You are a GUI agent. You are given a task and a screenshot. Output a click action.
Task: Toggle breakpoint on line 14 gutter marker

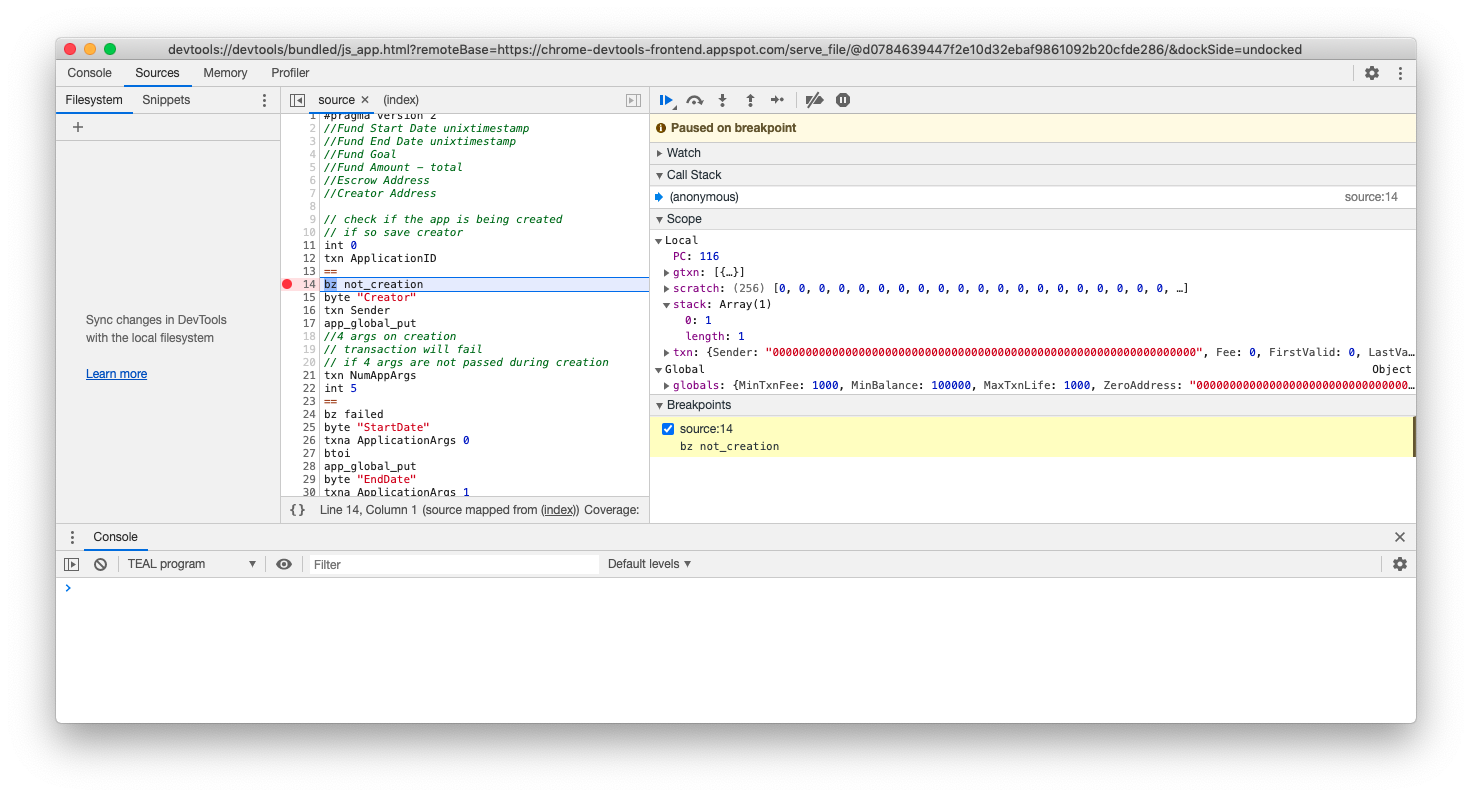coord(288,284)
